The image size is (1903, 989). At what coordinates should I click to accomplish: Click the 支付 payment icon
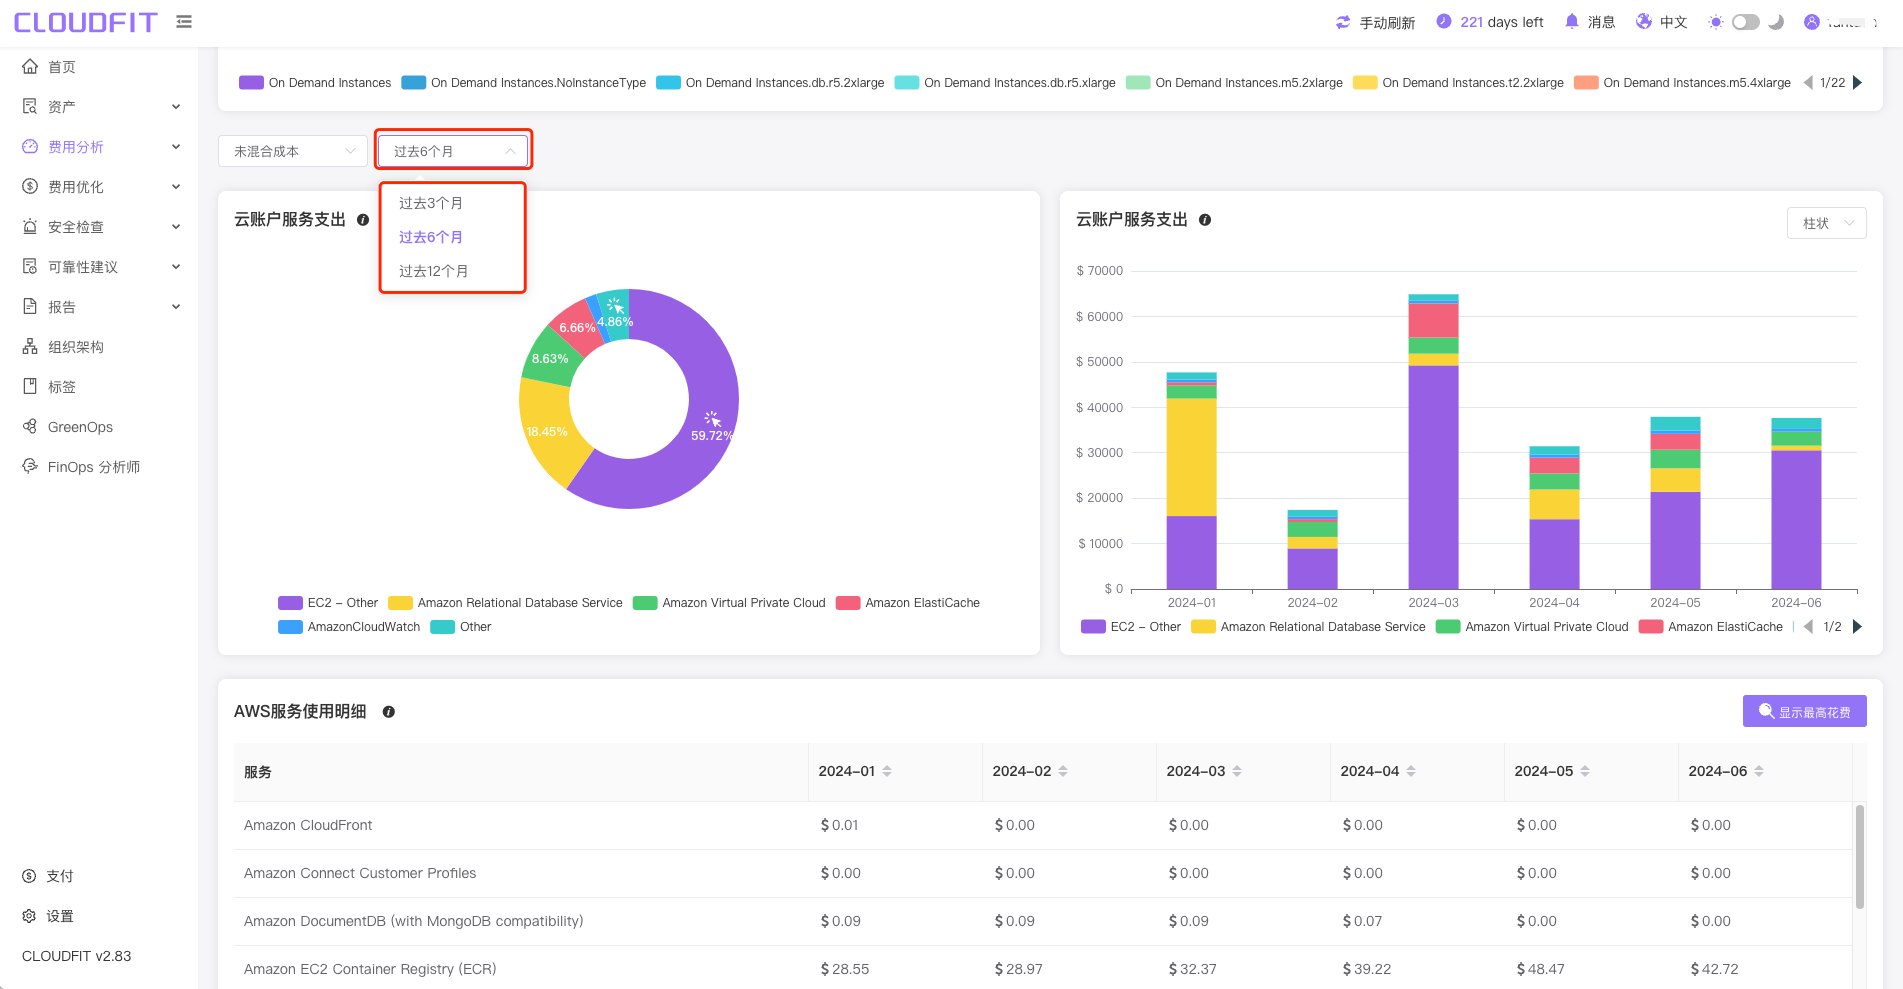click(29, 876)
